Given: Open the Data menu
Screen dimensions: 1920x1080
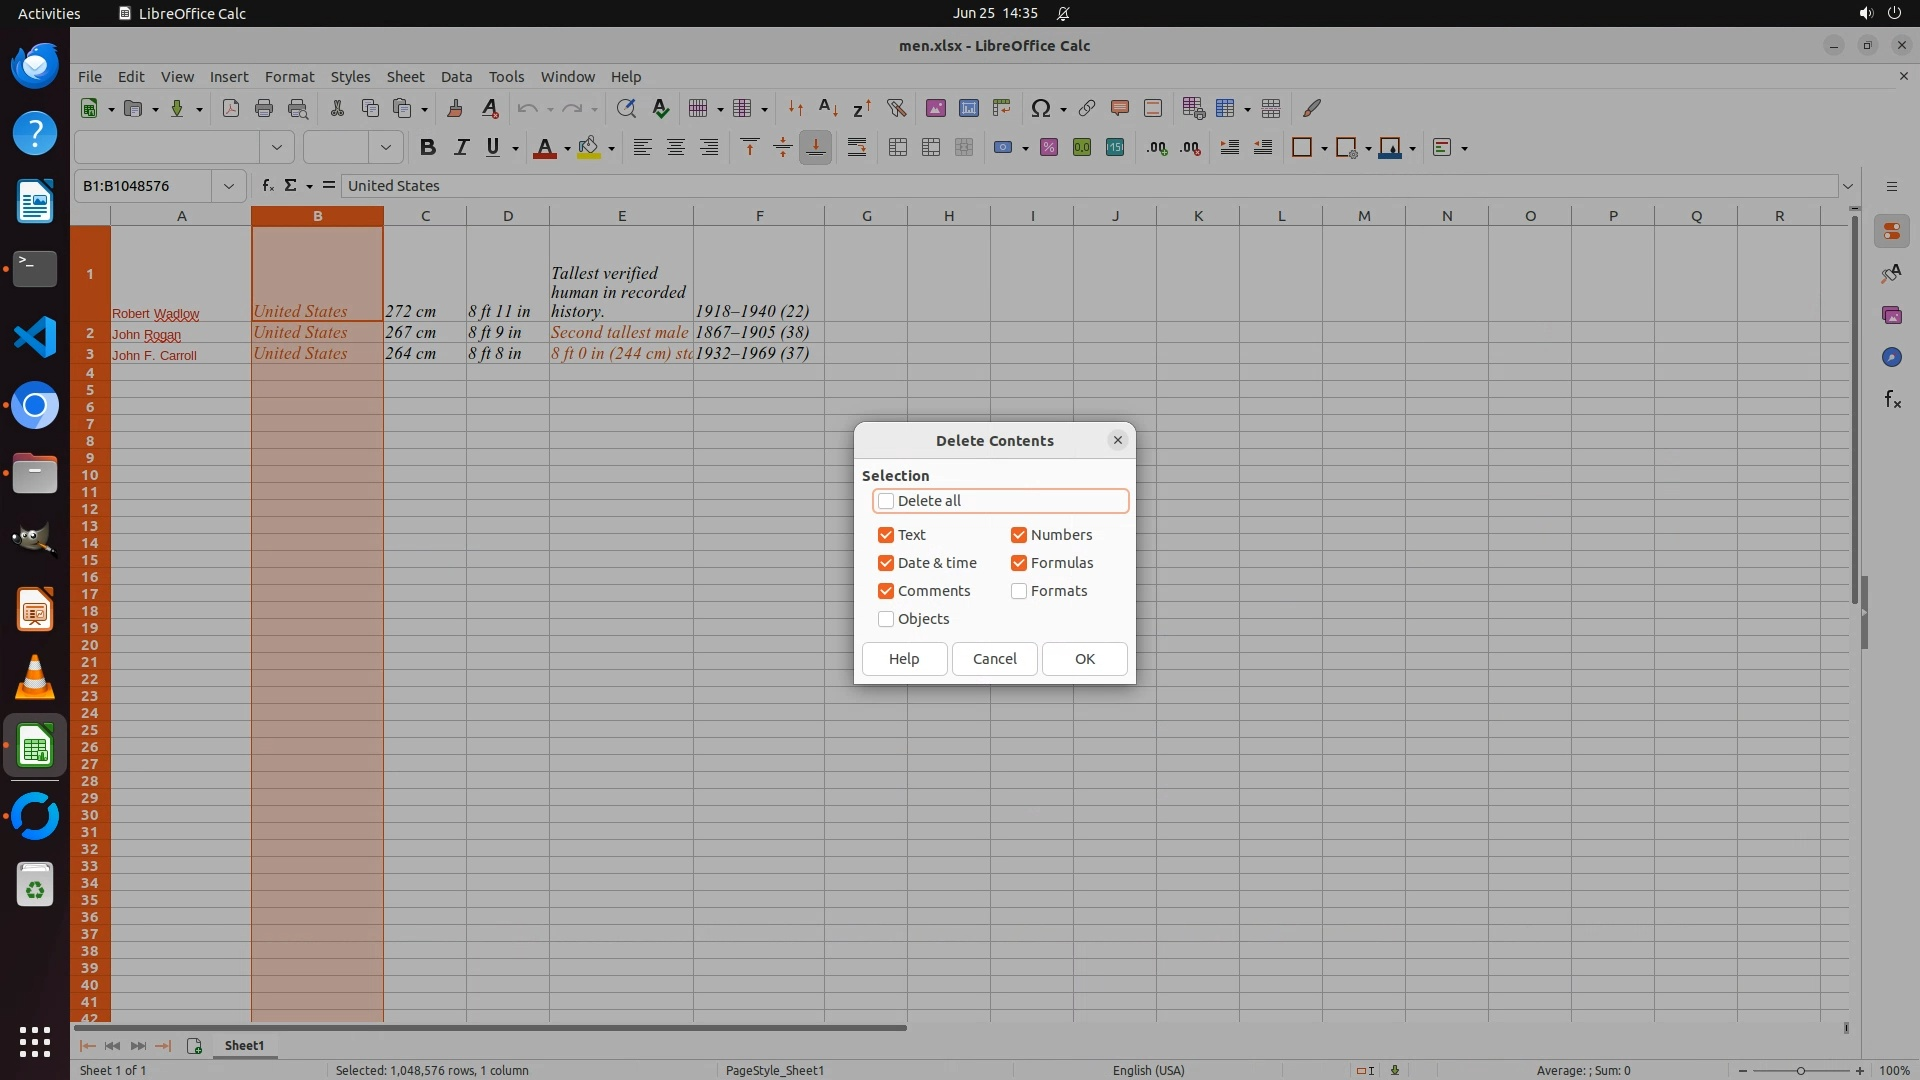Looking at the screenshot, I should [x=456, y=76].
